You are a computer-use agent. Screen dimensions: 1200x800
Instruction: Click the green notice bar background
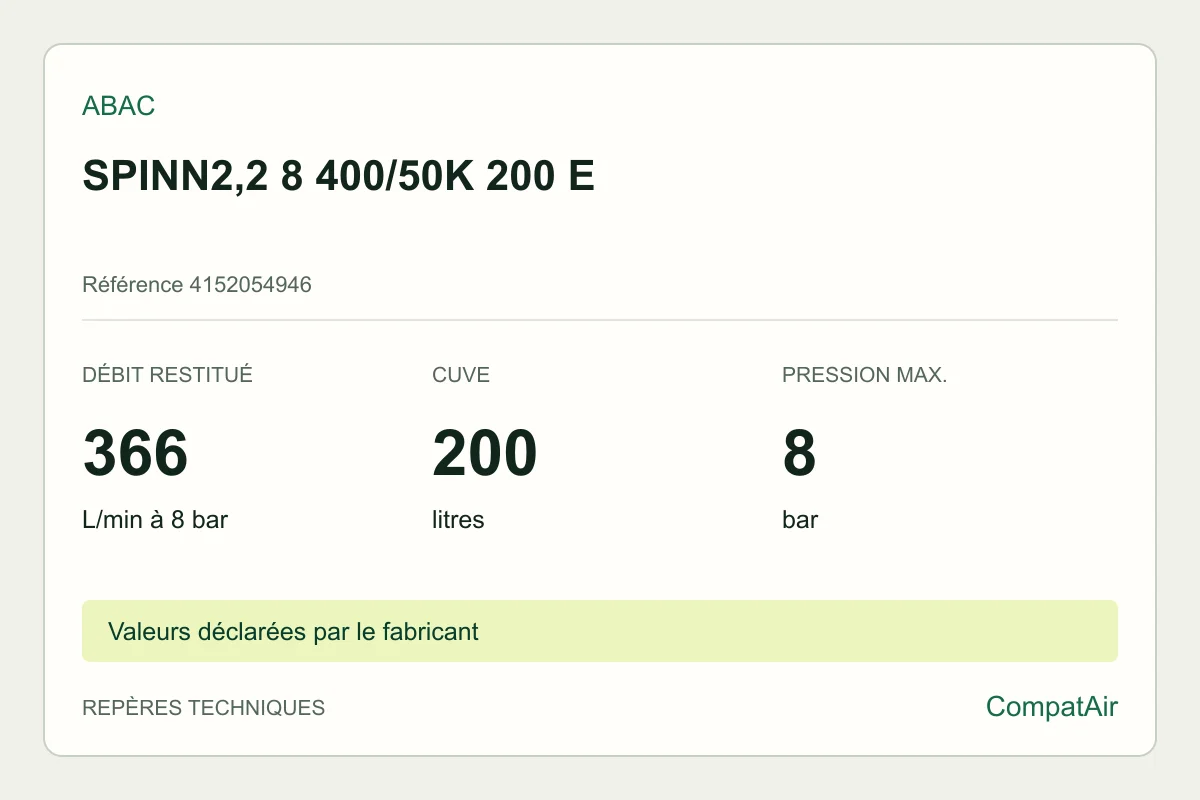click(x=800, y=631)
